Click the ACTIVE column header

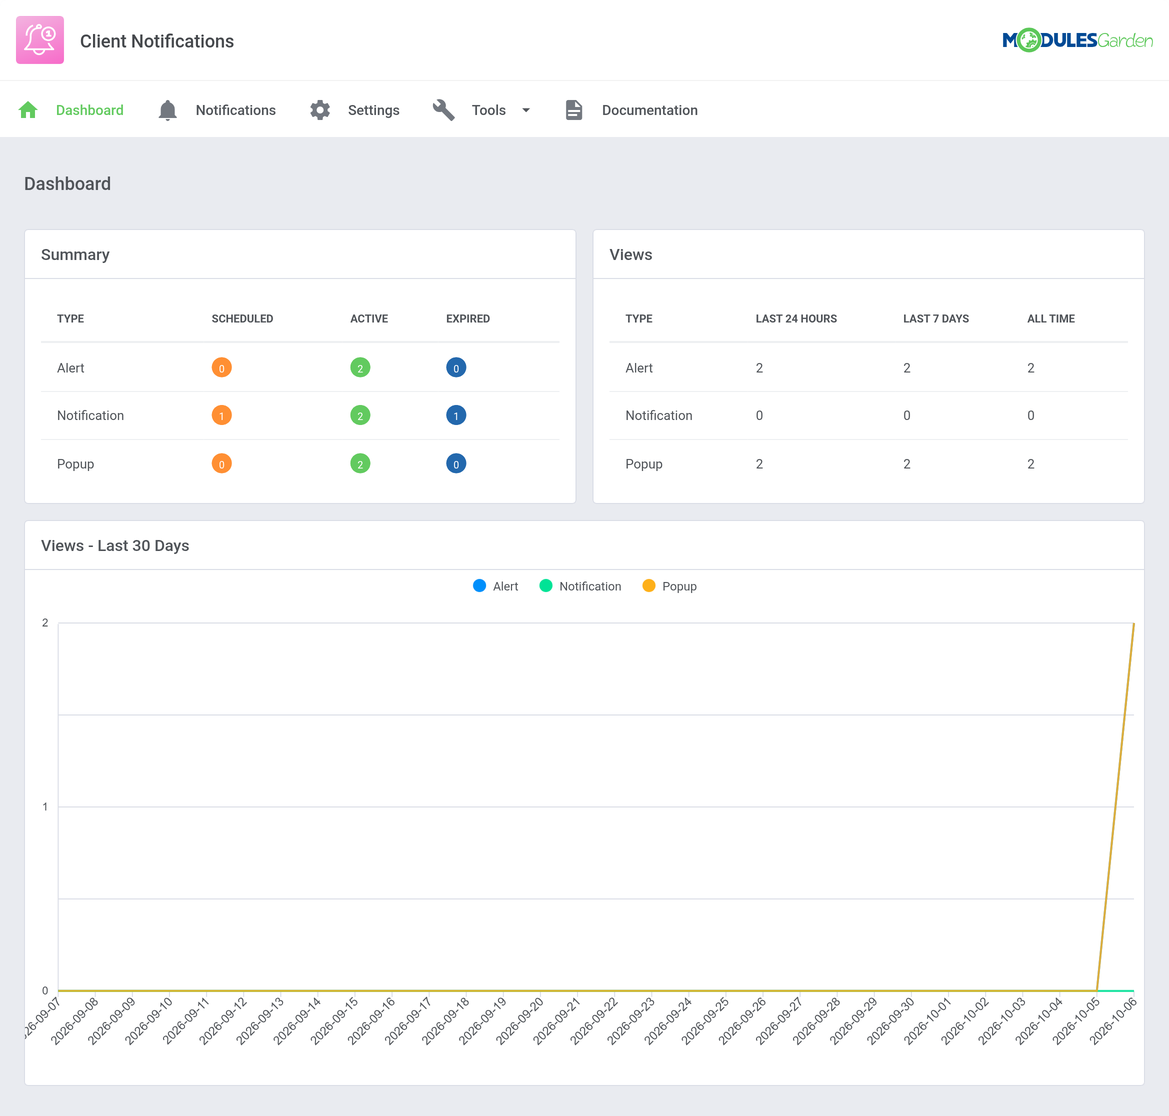[x=369, y=318]
